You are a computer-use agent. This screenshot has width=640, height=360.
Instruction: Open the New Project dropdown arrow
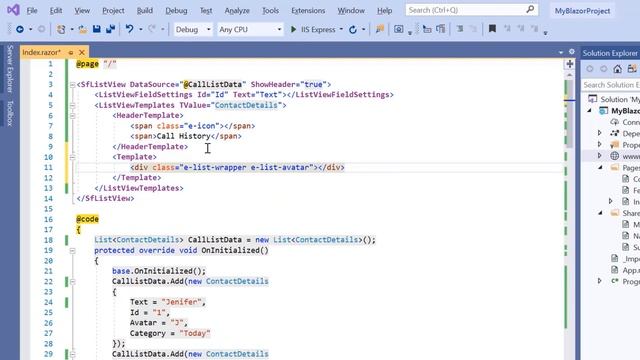tap(72, 29)
